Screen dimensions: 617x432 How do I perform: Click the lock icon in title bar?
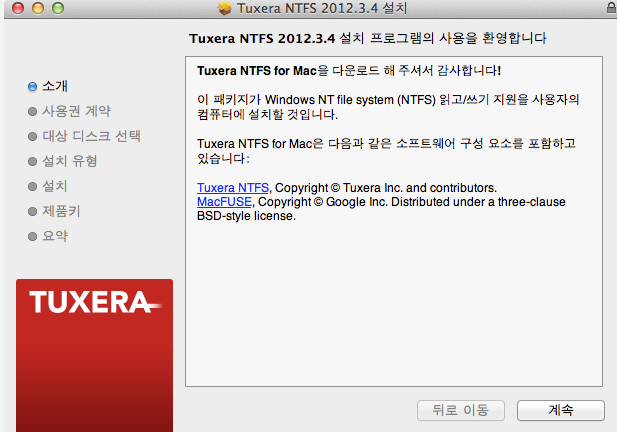[612, 8]
